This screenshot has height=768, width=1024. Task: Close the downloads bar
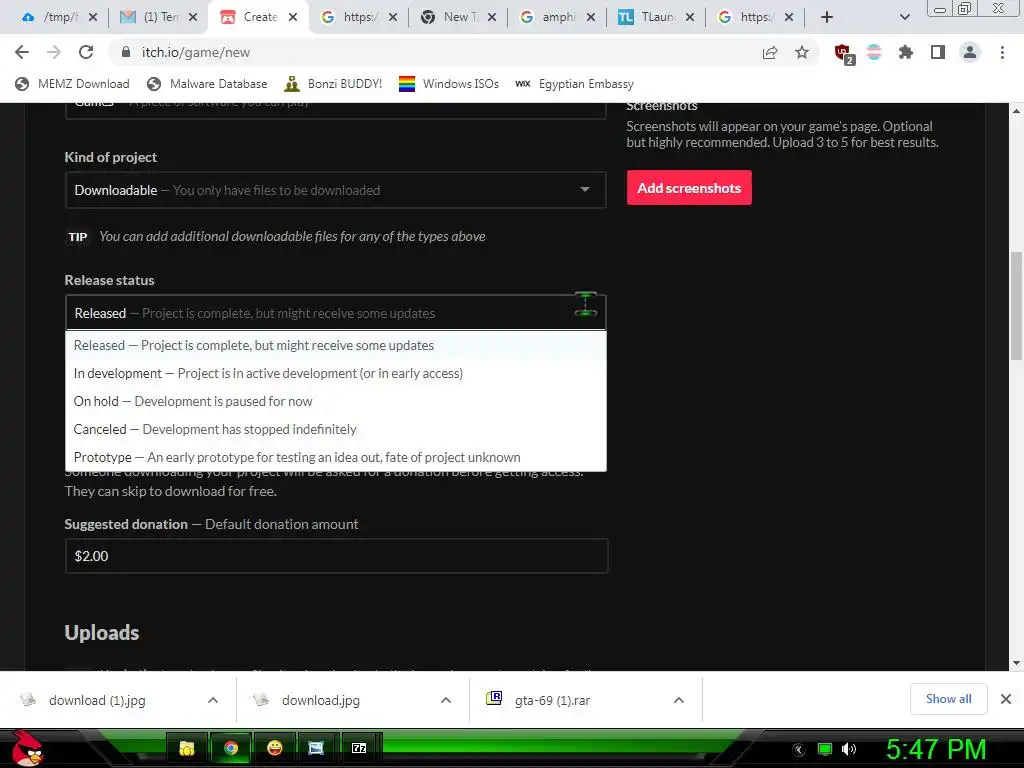1006,699
